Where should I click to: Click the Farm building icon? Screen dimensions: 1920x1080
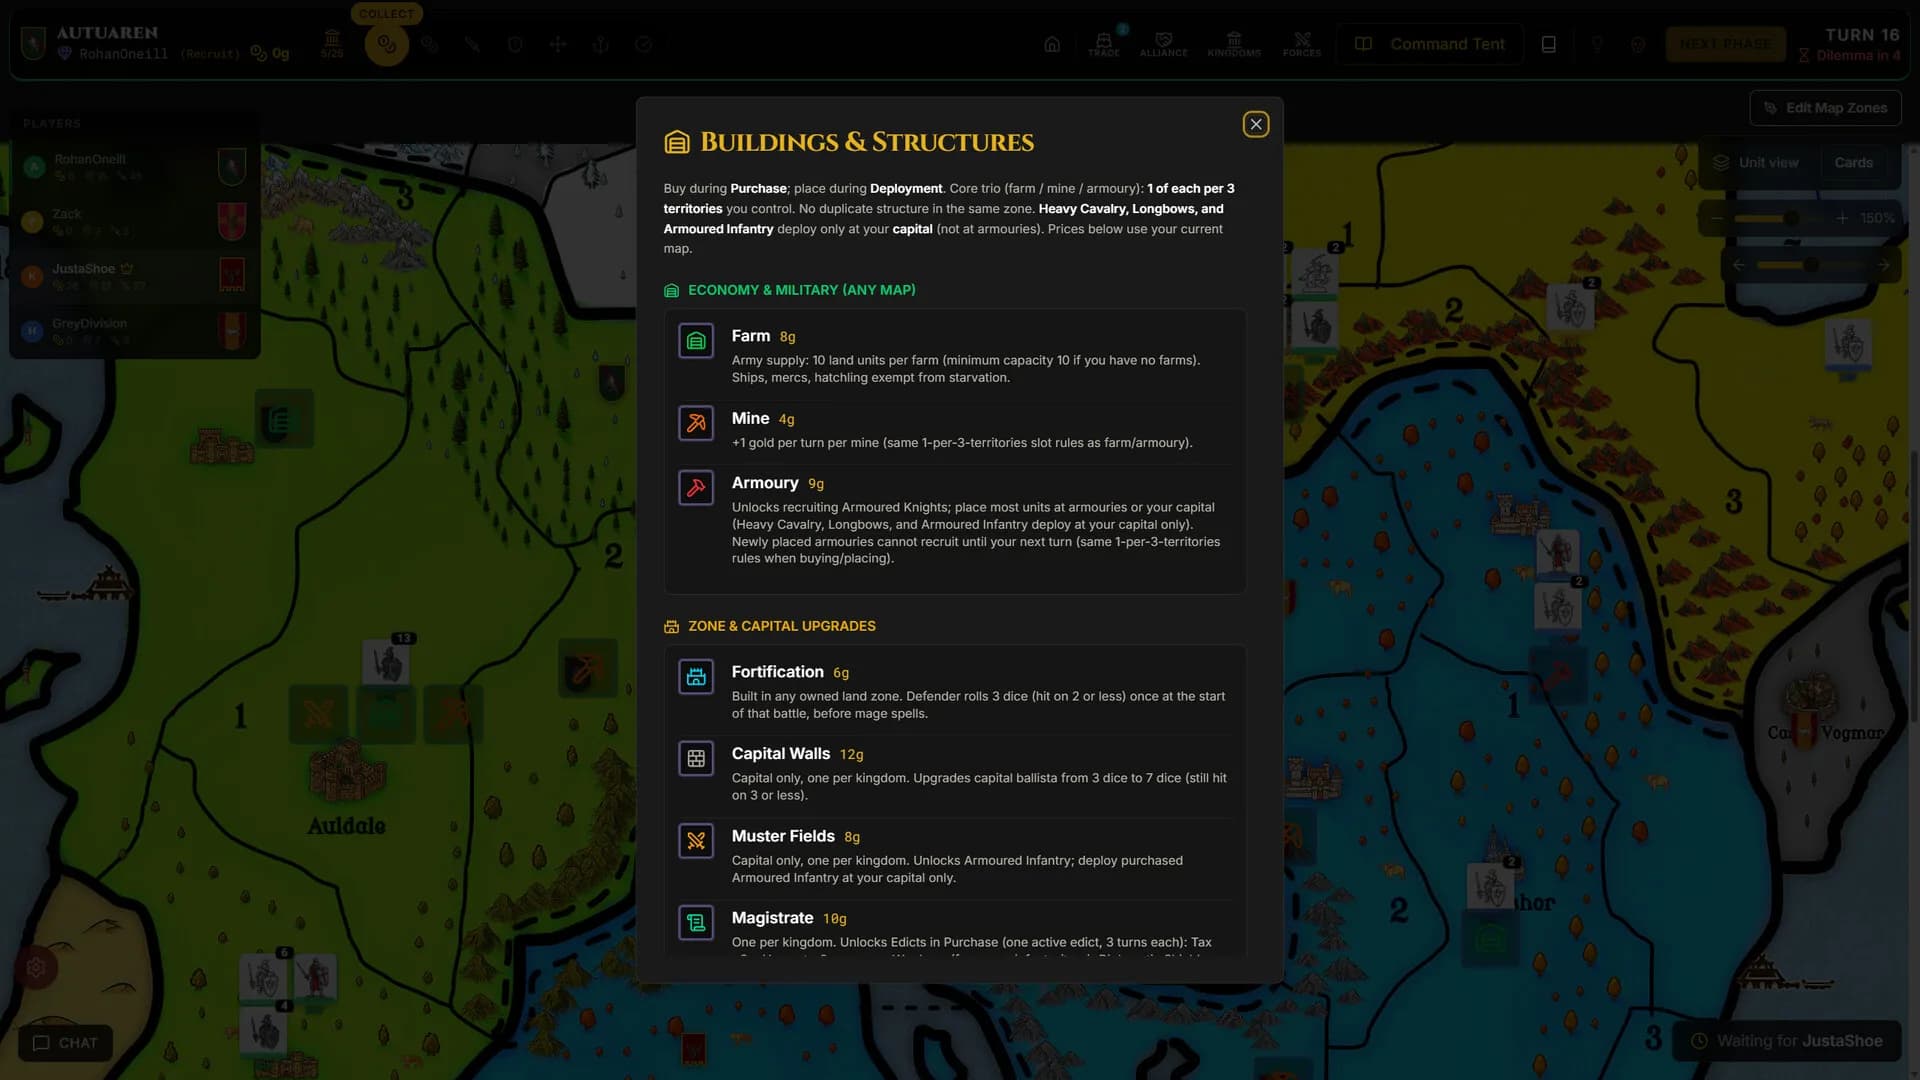coord(696,341)
